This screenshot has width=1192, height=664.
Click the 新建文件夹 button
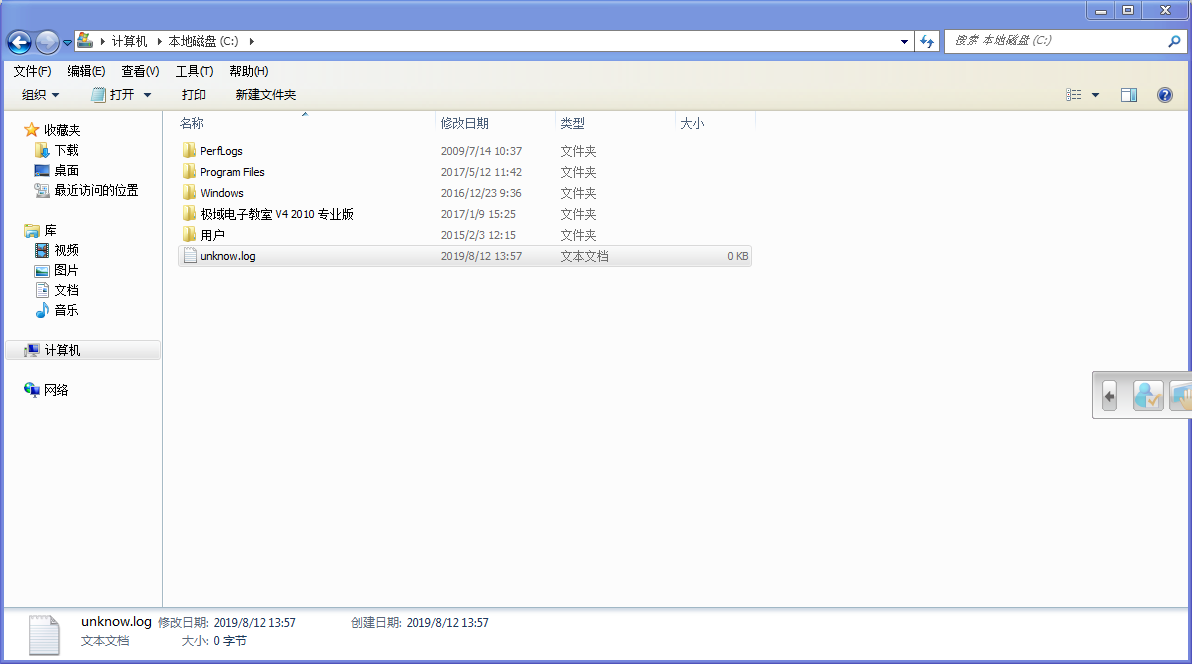(x=265, y=95)
